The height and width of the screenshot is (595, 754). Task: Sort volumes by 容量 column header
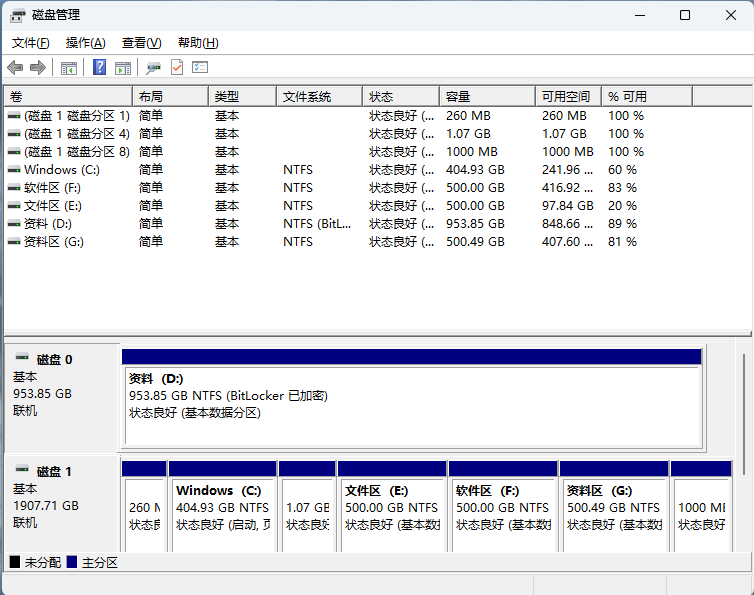486,96
